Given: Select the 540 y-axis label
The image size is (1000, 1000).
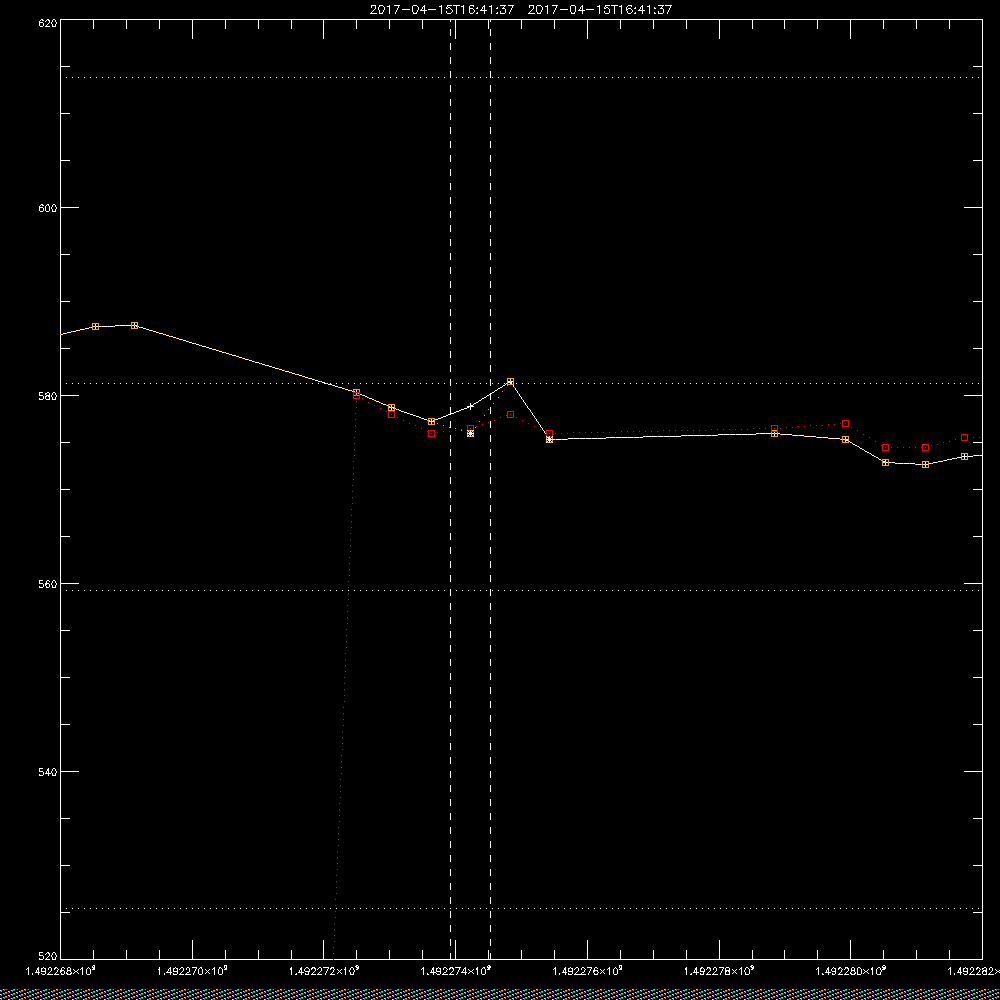Looking at the screenshot, I should tap(48, 771).
